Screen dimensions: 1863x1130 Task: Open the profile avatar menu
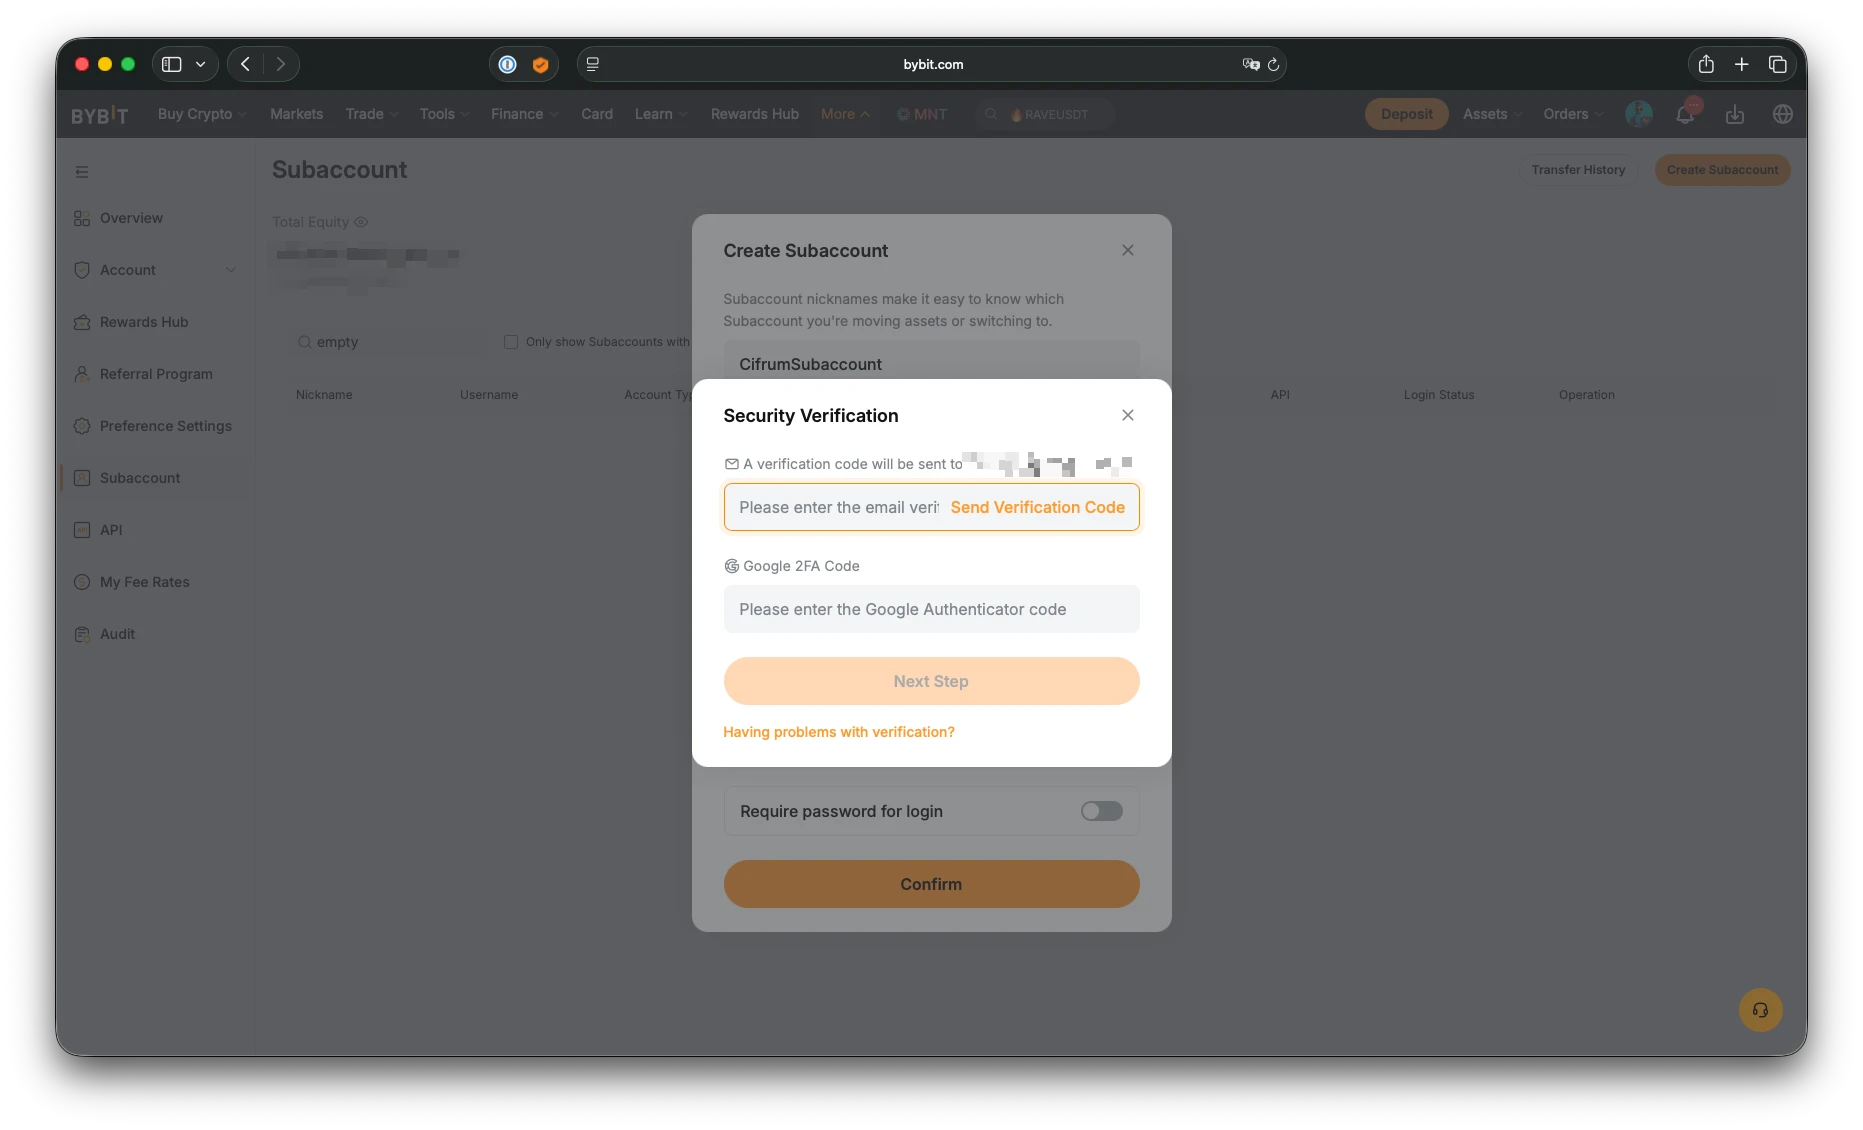tap(1638, 114)
